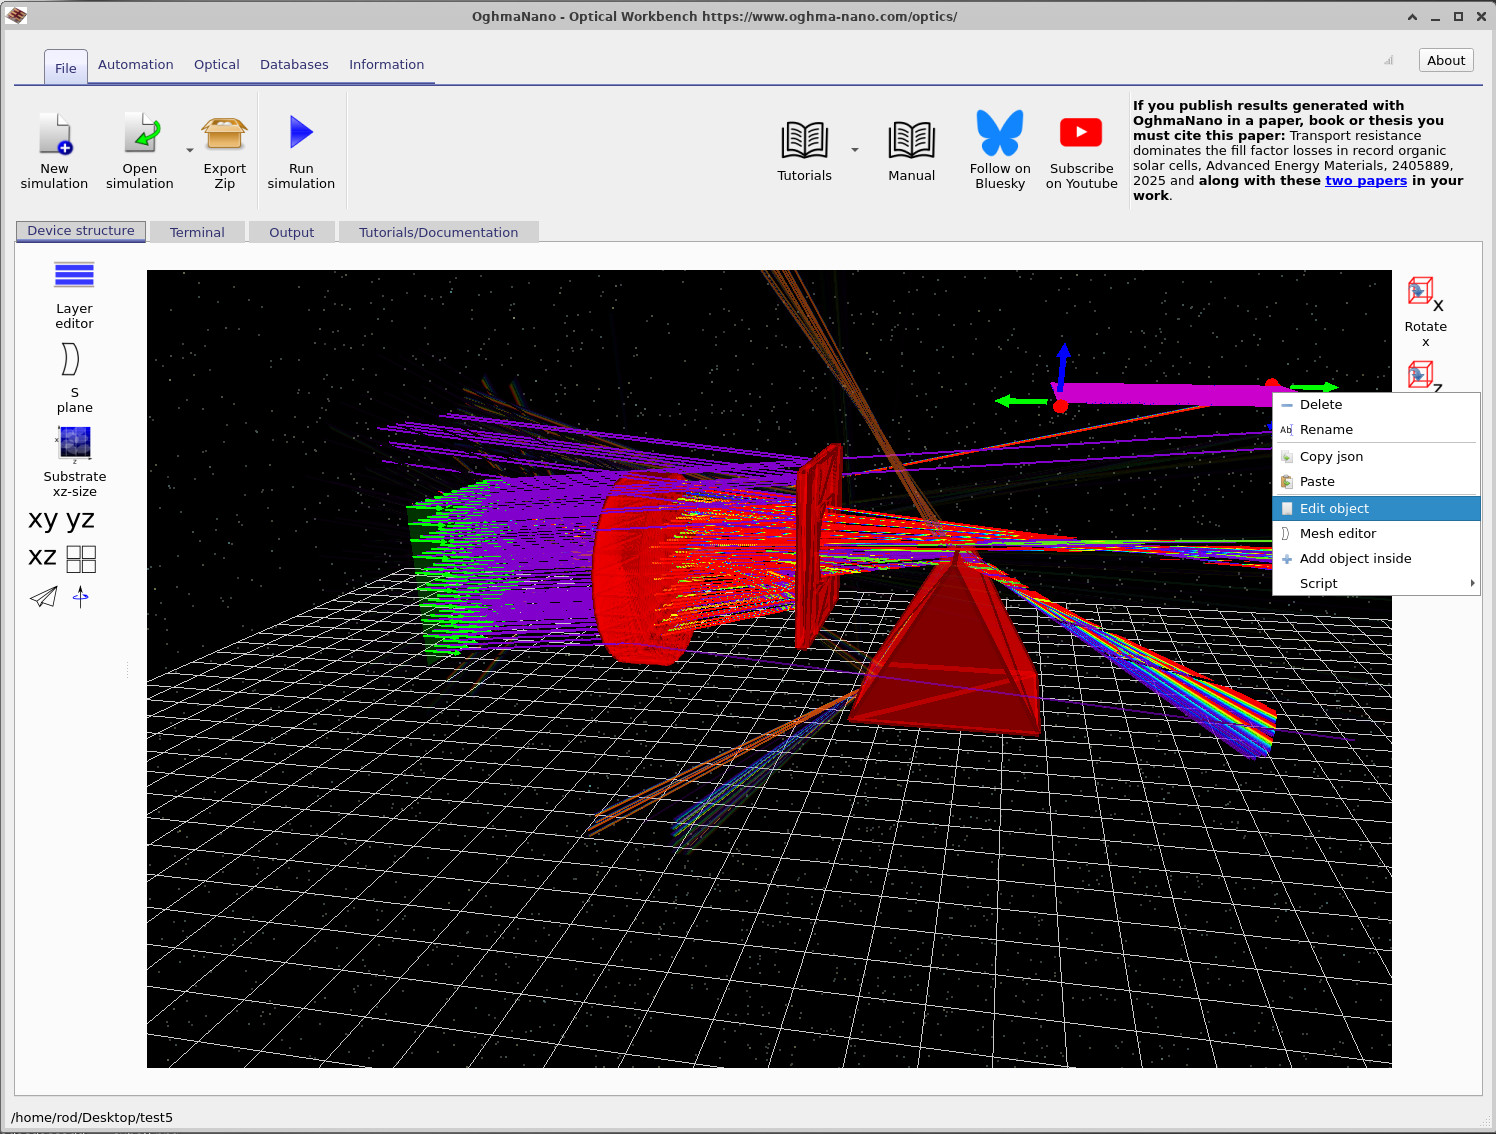Click the Rotate z cube icon

pos(1421,375)
